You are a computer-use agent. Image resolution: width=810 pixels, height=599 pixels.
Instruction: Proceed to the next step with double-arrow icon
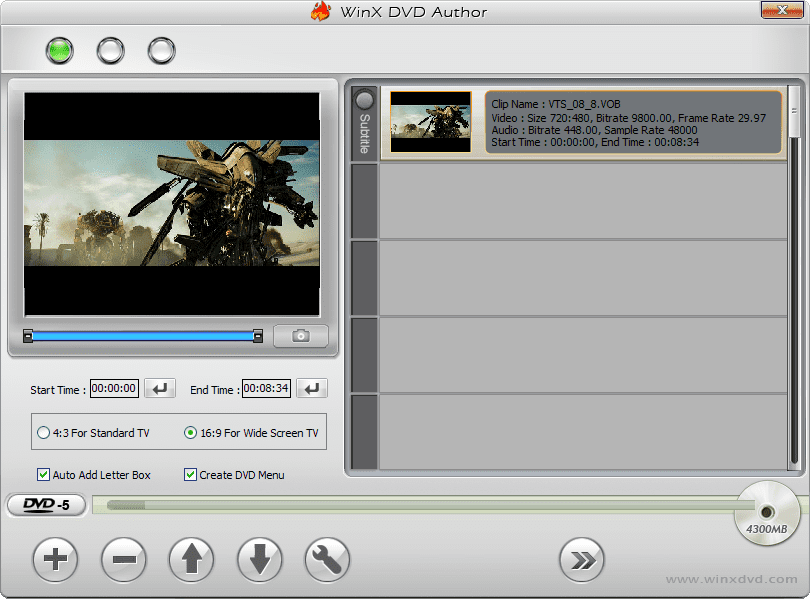tap(583, 560)
